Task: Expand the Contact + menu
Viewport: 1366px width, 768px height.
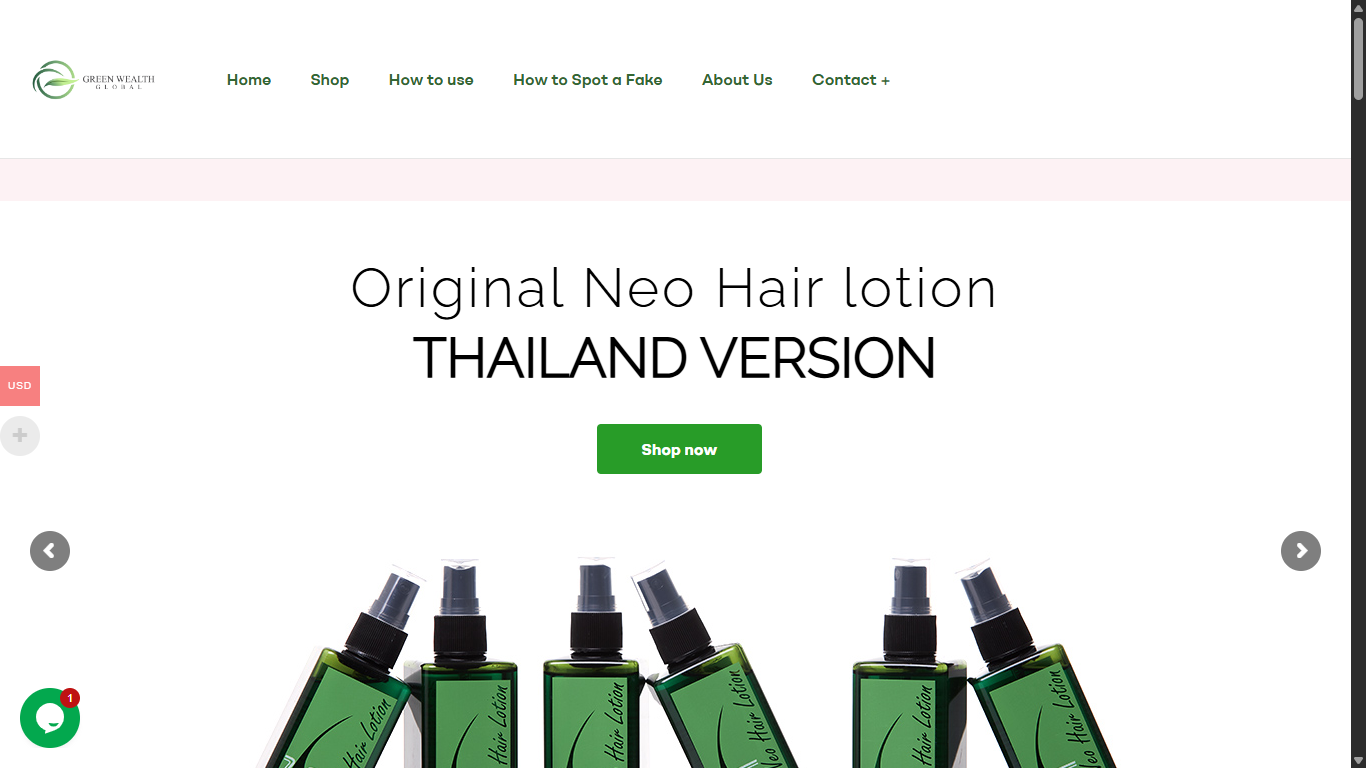Action: pos(851,80)
